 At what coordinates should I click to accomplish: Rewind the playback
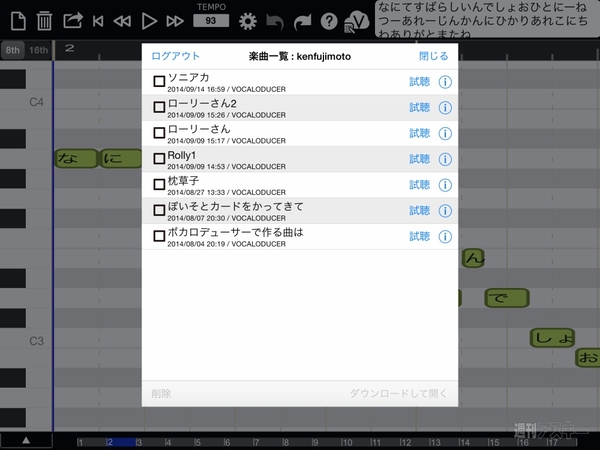coord(122,21)
